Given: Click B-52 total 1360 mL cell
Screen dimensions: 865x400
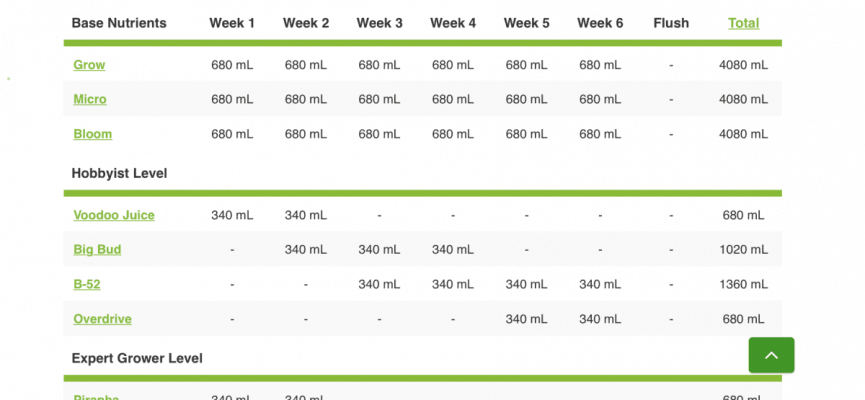Looking at the screenshot, I should [x=743, y=284].
